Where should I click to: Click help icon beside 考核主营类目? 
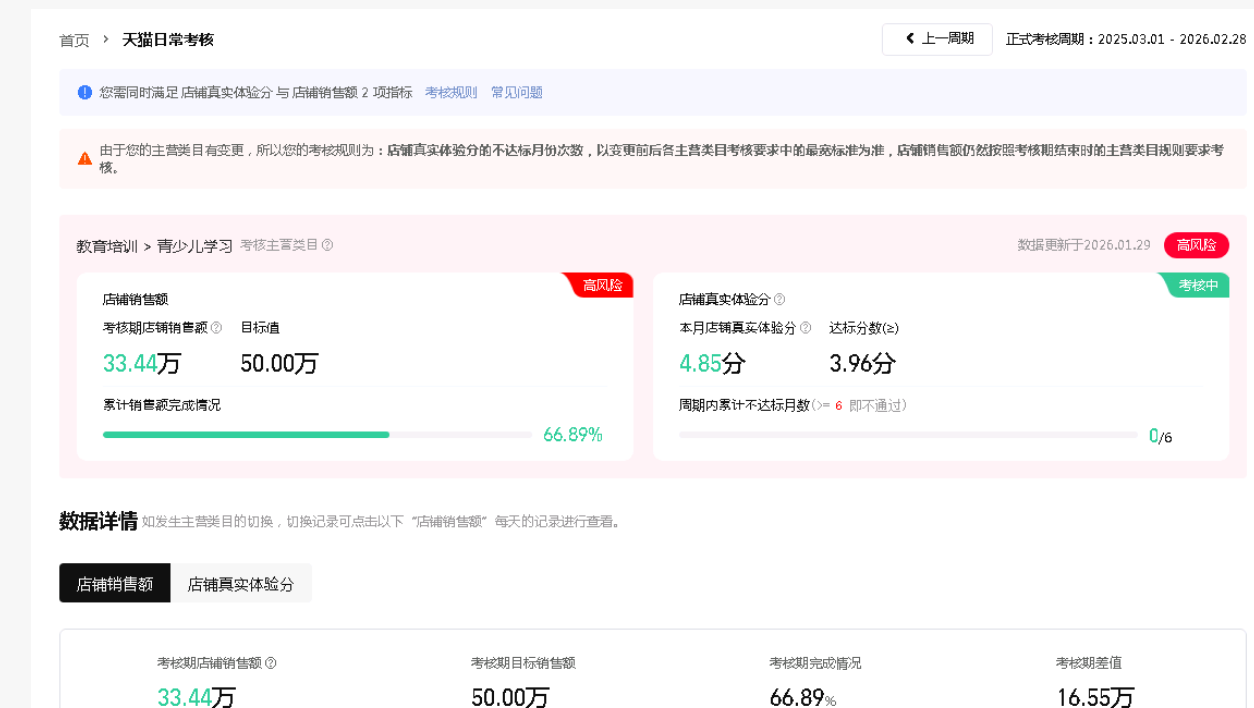pyautogui.click(x=327, y=245)
